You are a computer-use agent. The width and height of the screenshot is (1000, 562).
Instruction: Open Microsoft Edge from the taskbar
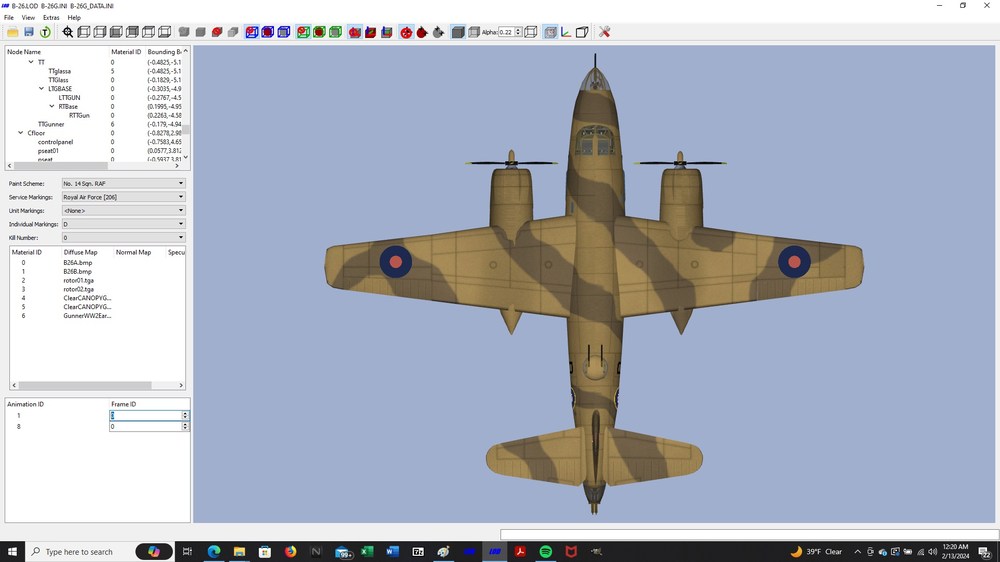(x=214, y=552)
